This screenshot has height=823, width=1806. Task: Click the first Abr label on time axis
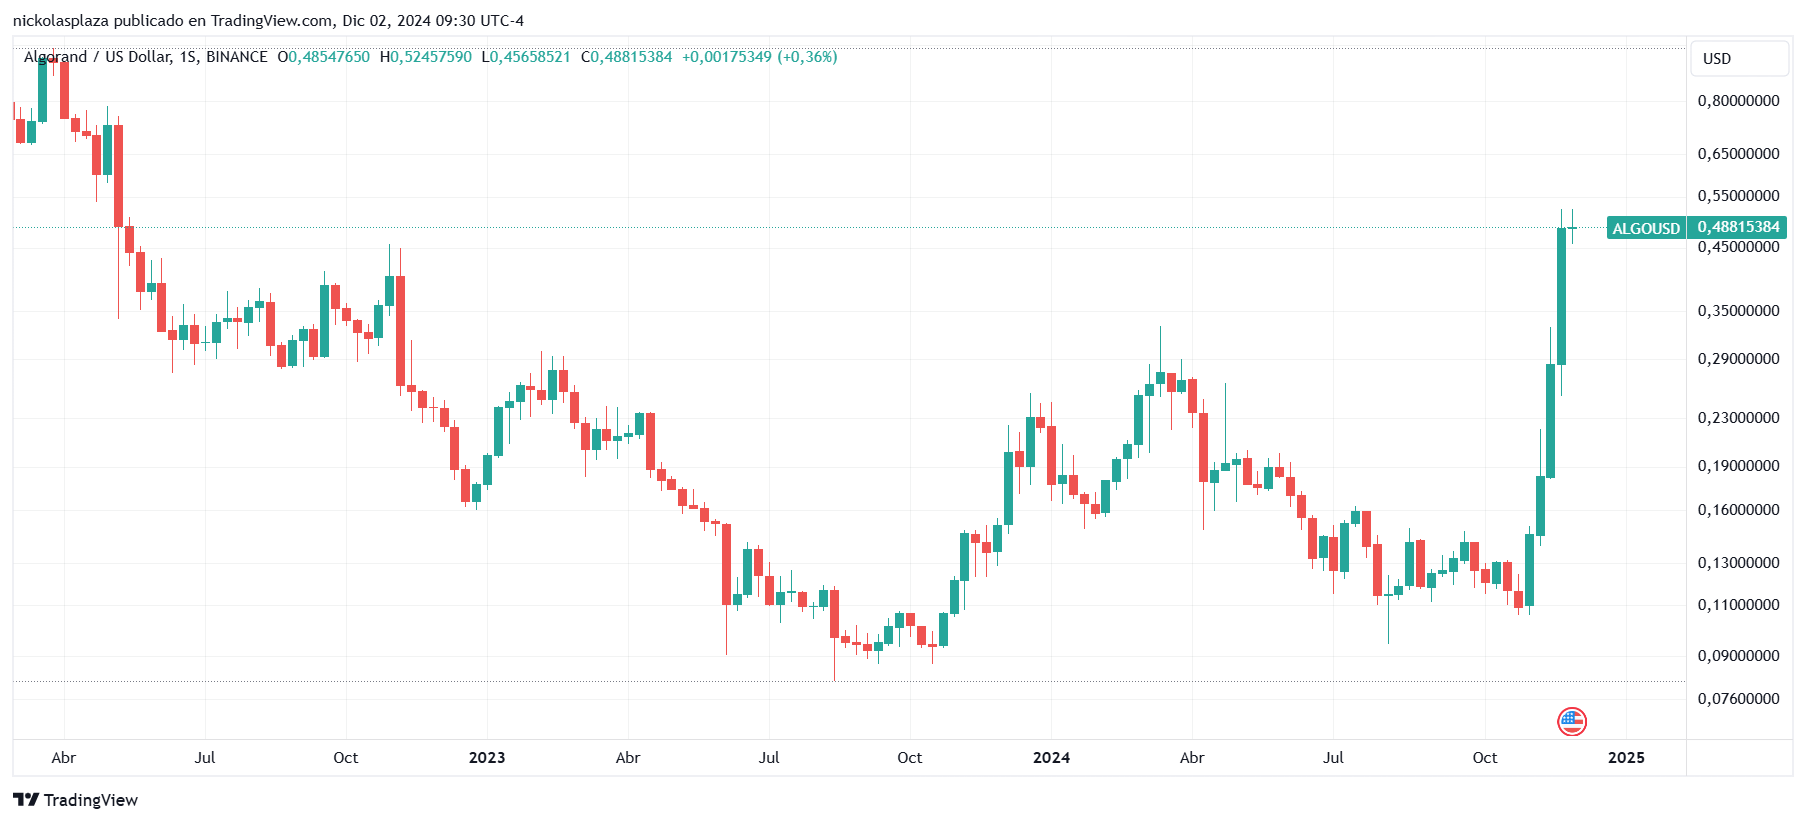[x=64, y=758]
